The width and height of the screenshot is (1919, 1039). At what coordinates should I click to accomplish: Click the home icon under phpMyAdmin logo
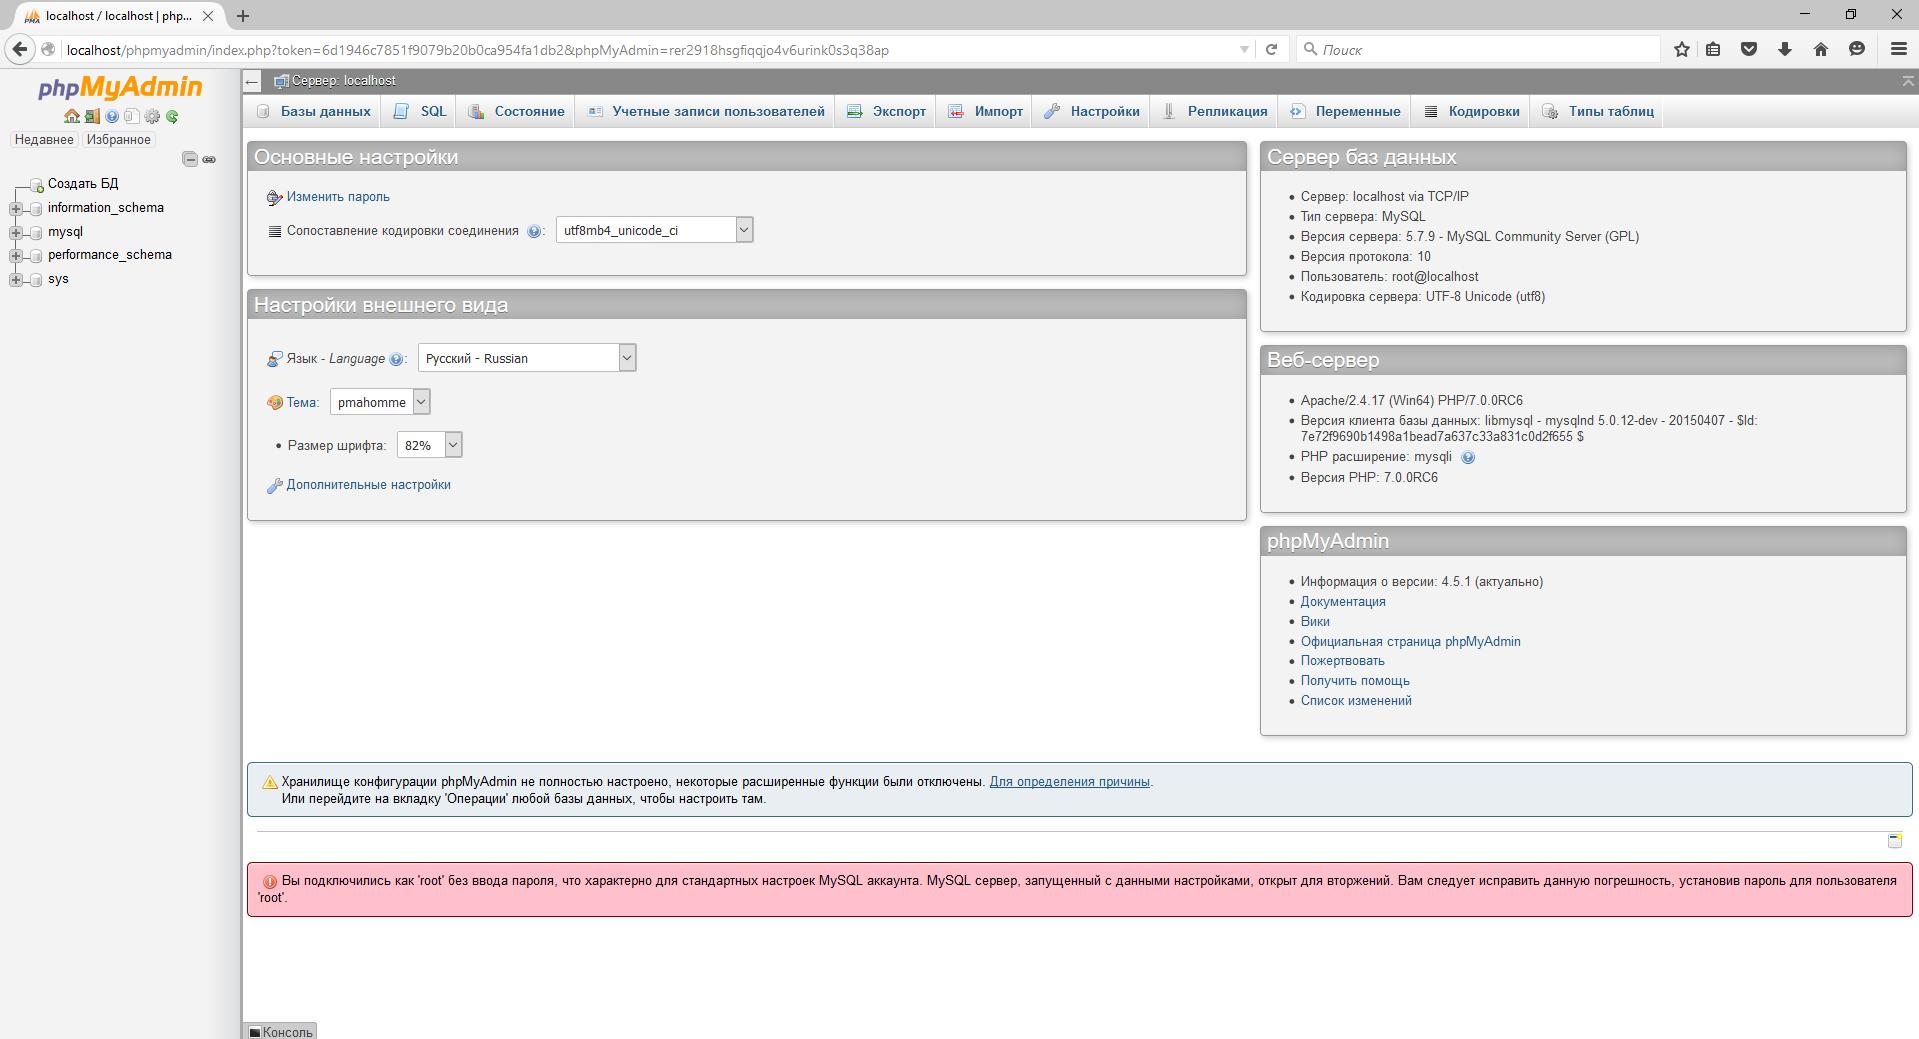[x=72, y=116]
